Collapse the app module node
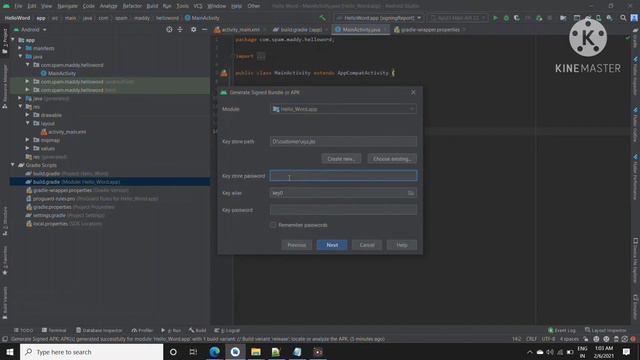Screen dimensions: 640x360 click(x=13, y=40)
